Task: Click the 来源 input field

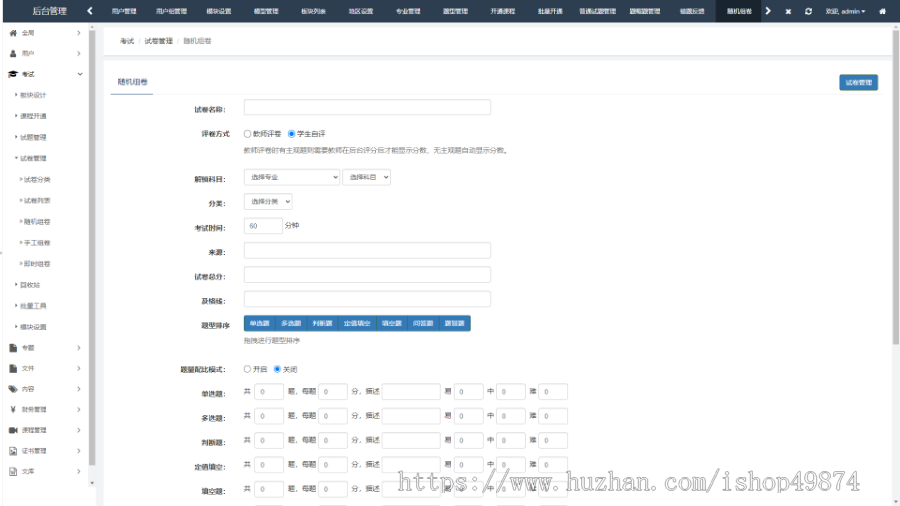Action: pos(367,250)
